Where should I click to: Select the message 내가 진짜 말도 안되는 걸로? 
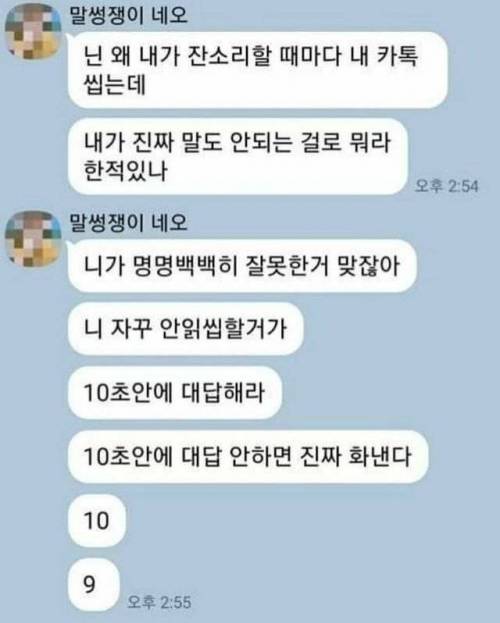[238, 156]
